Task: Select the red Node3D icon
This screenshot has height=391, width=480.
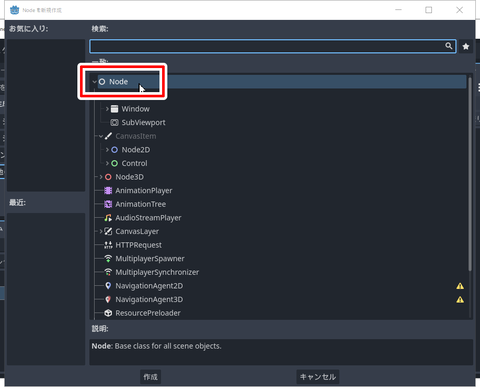Action: [108, 177]
